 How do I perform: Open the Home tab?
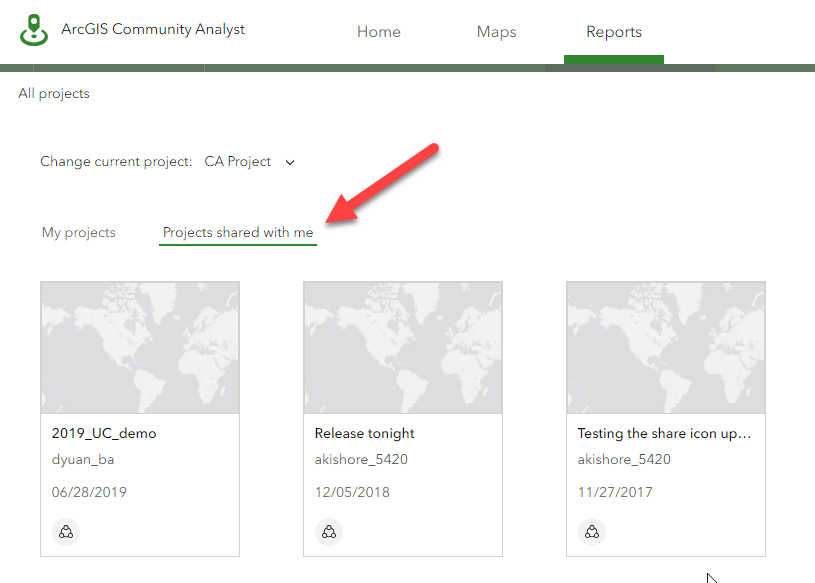(x=378, y=32)
